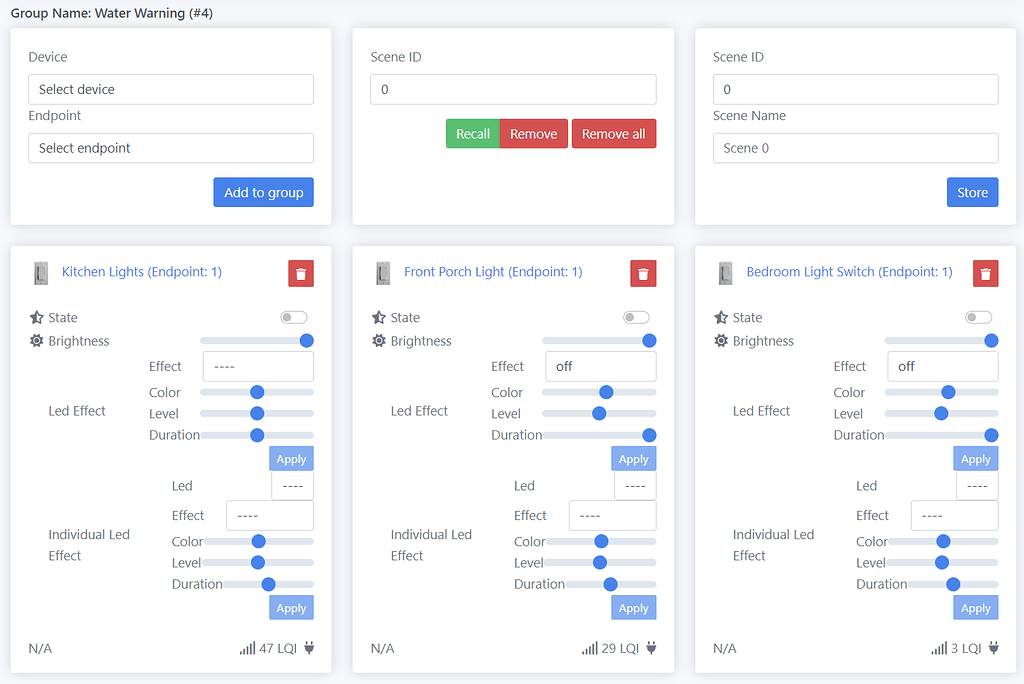Focus the Scene Name input field
Screen dimensions: 1024x684
pos(855,148)
